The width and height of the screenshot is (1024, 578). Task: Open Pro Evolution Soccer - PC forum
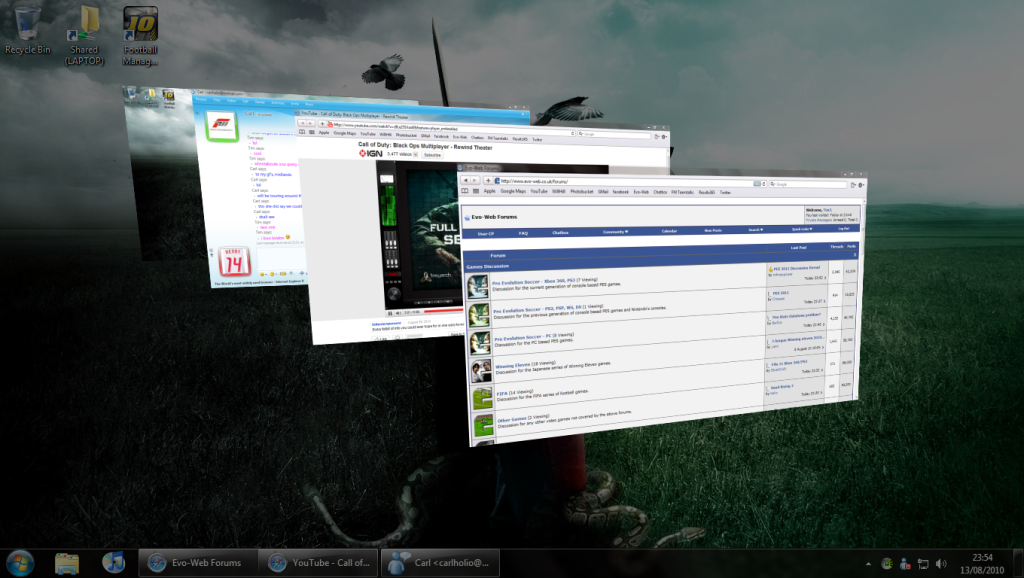(522, 338)
